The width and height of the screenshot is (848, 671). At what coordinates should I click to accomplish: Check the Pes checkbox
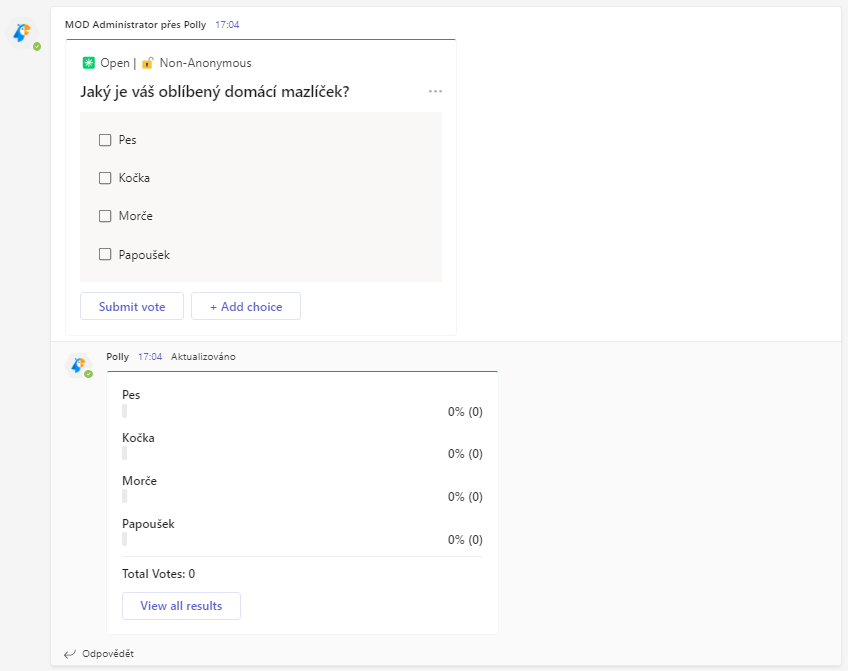(105, 140)
